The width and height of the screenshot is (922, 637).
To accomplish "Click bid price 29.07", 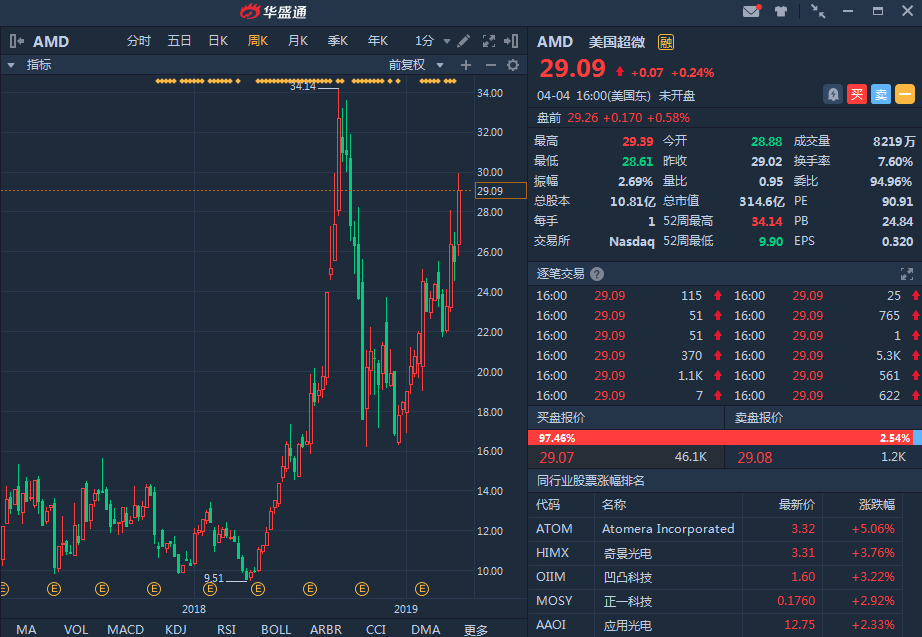I will 556,457.
